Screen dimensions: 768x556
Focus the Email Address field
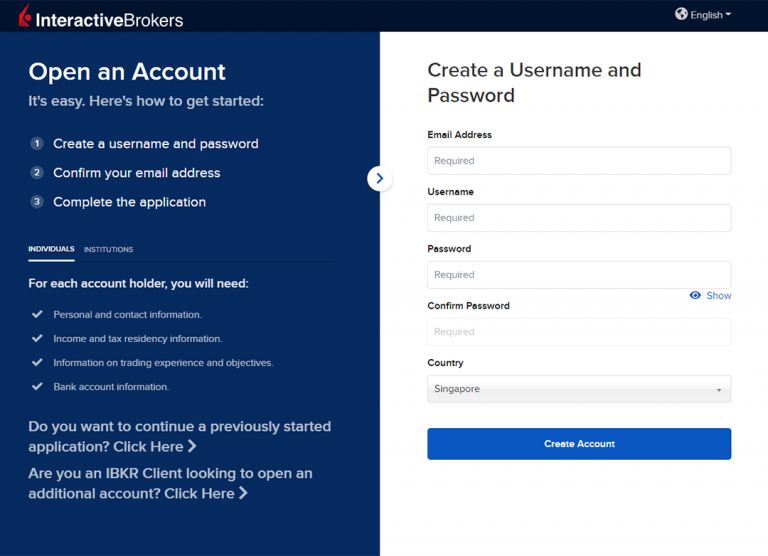(579, 161)
